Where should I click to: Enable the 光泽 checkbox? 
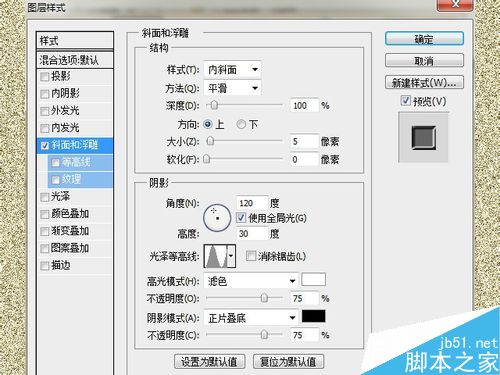coord(44,197)
